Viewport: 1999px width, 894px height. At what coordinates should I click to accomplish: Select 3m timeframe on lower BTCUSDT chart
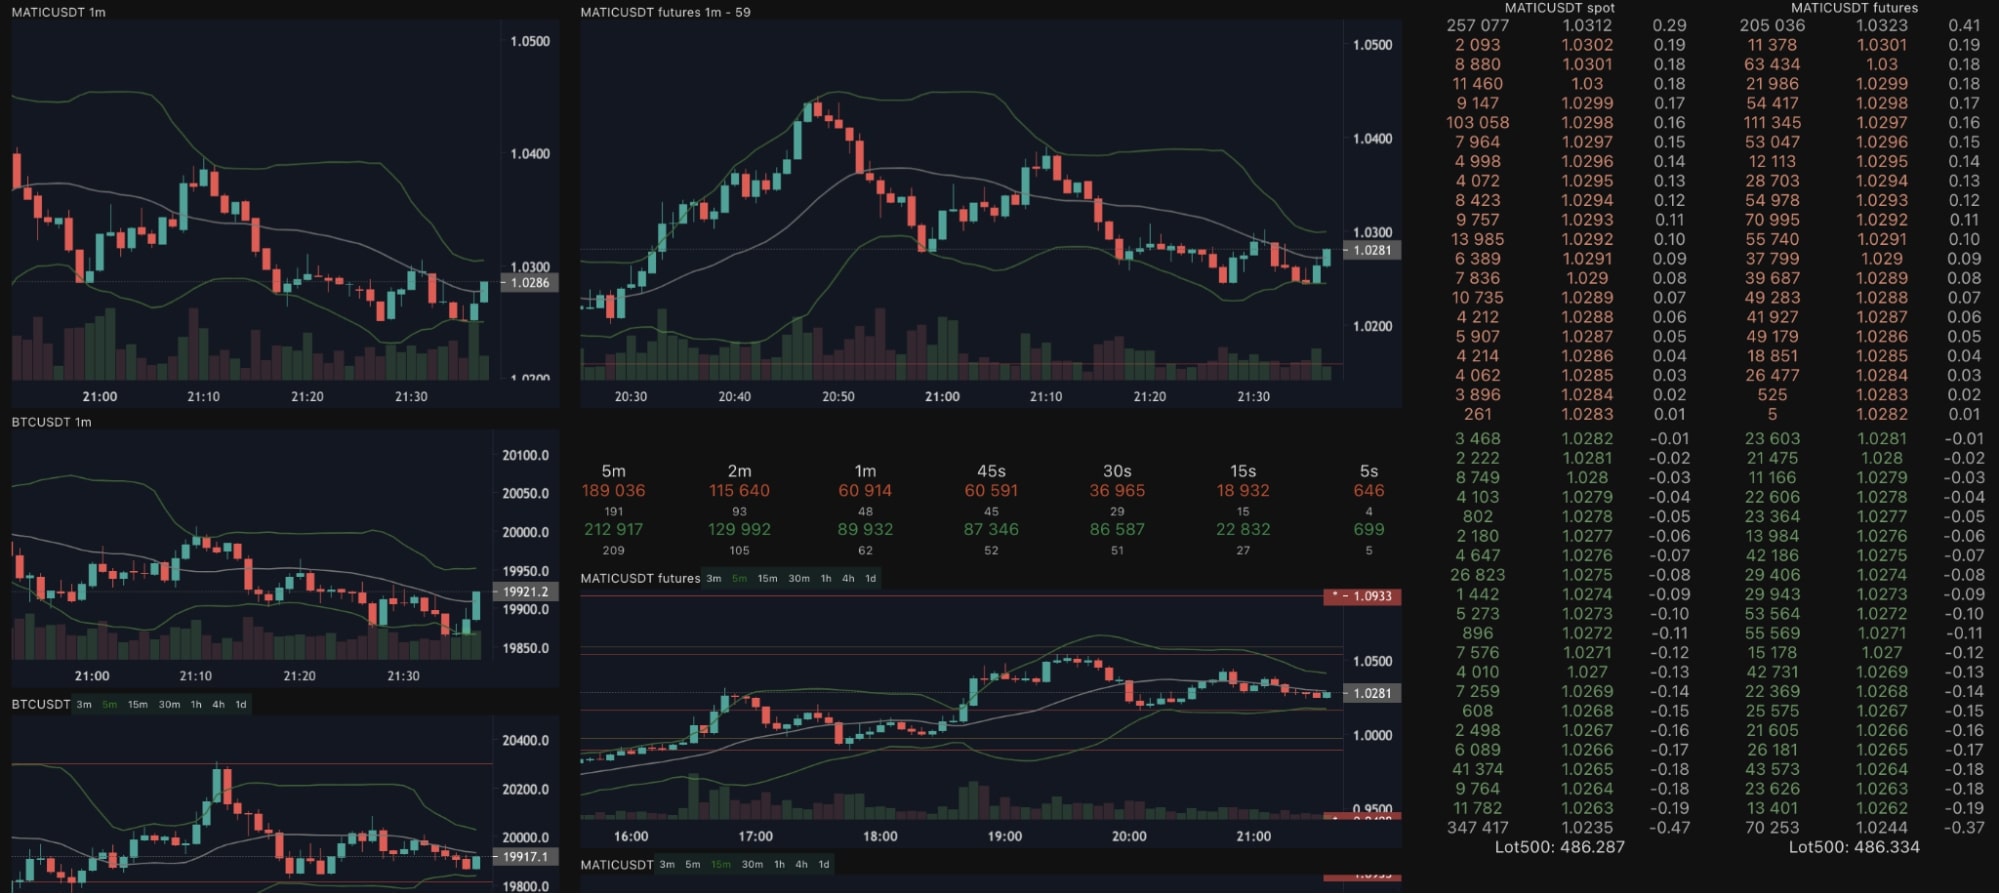(x=84, y=705)
